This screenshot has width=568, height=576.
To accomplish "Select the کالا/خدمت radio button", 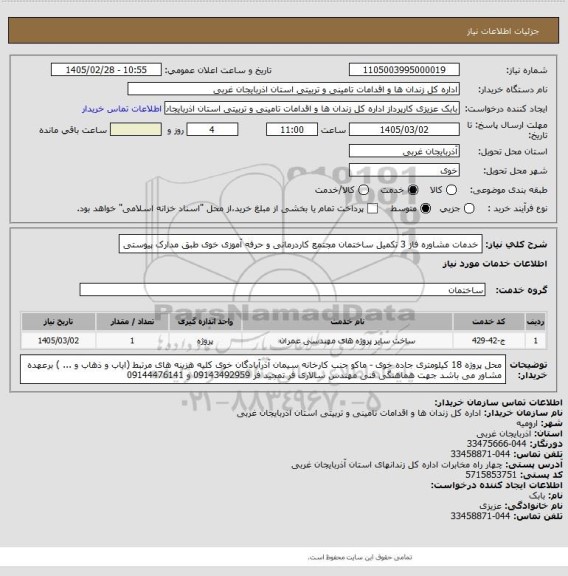I will tap(363, 190).
